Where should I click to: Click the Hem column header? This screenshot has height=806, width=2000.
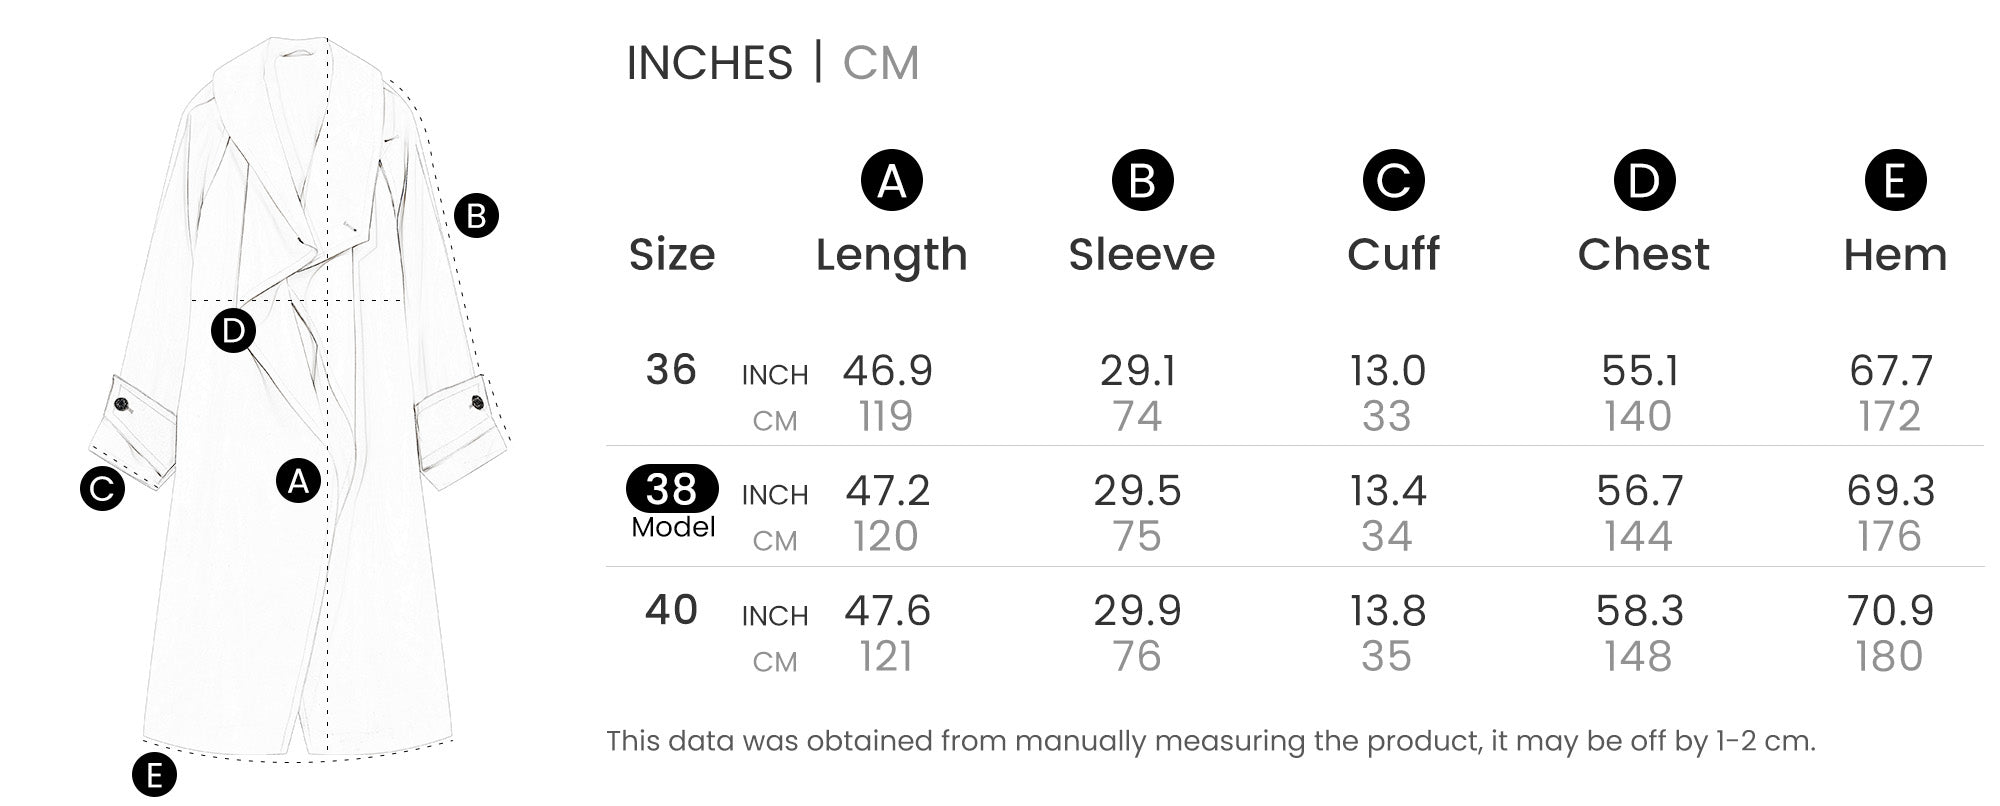pyautogui.click(x=1895, y=254)
